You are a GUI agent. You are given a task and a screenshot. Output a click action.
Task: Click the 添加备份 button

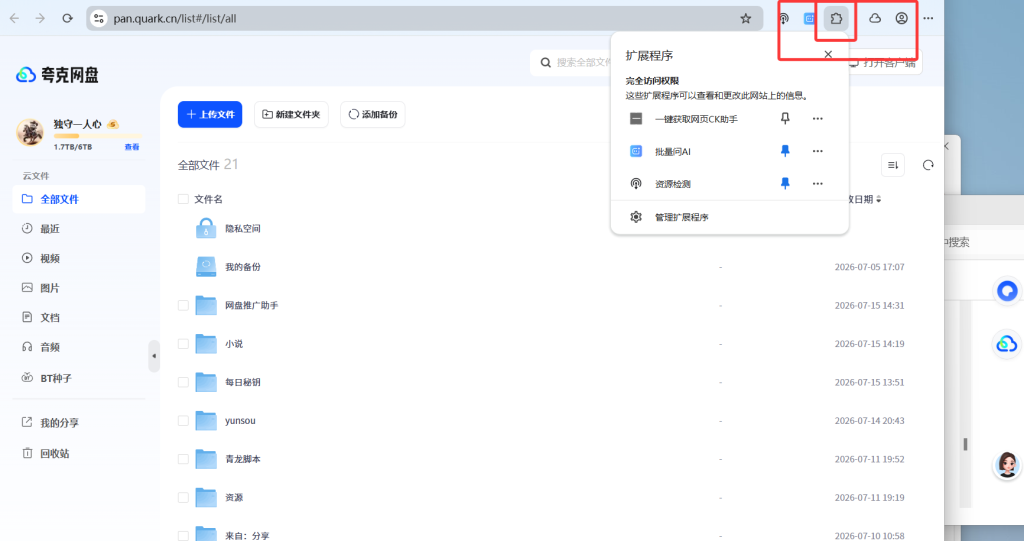(x=372, y=114)
